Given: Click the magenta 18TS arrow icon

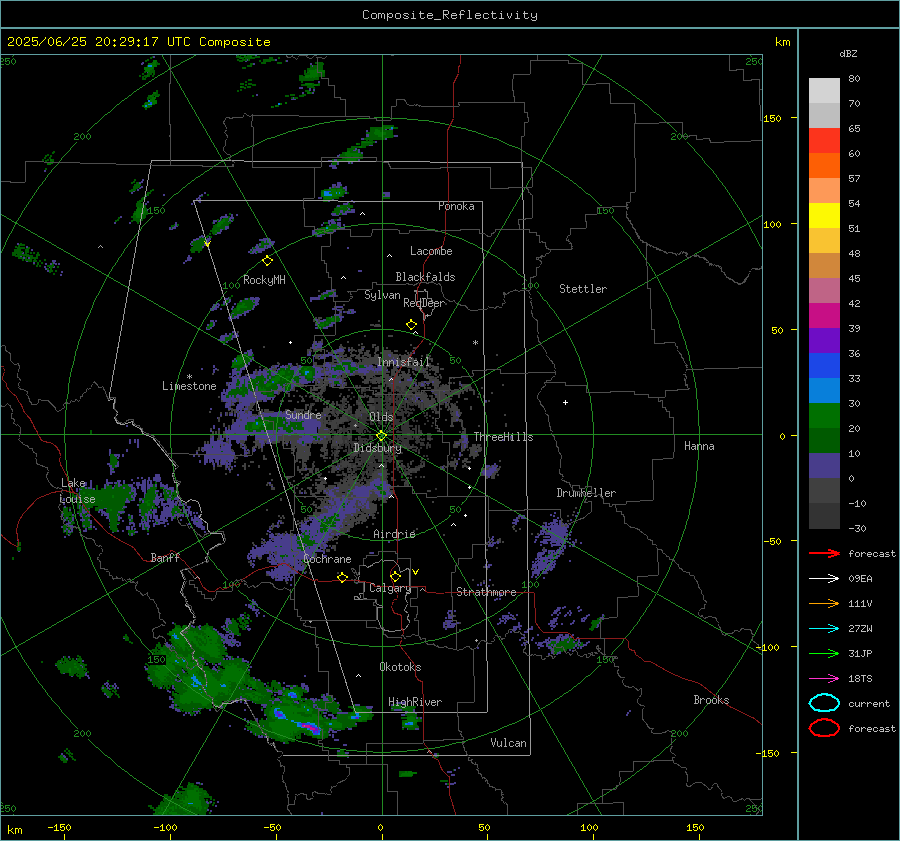Looking at the screenshot, I should pos(824,679).
